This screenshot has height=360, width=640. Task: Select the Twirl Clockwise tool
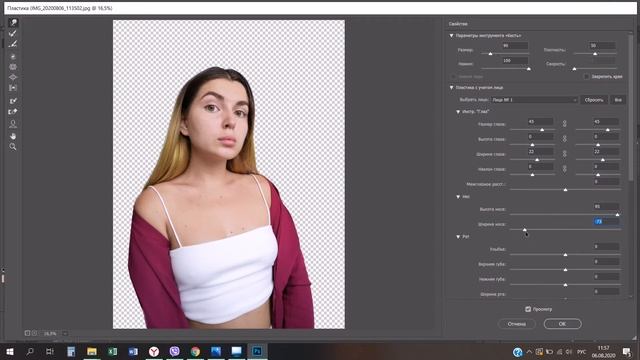(x=13, y=56)
